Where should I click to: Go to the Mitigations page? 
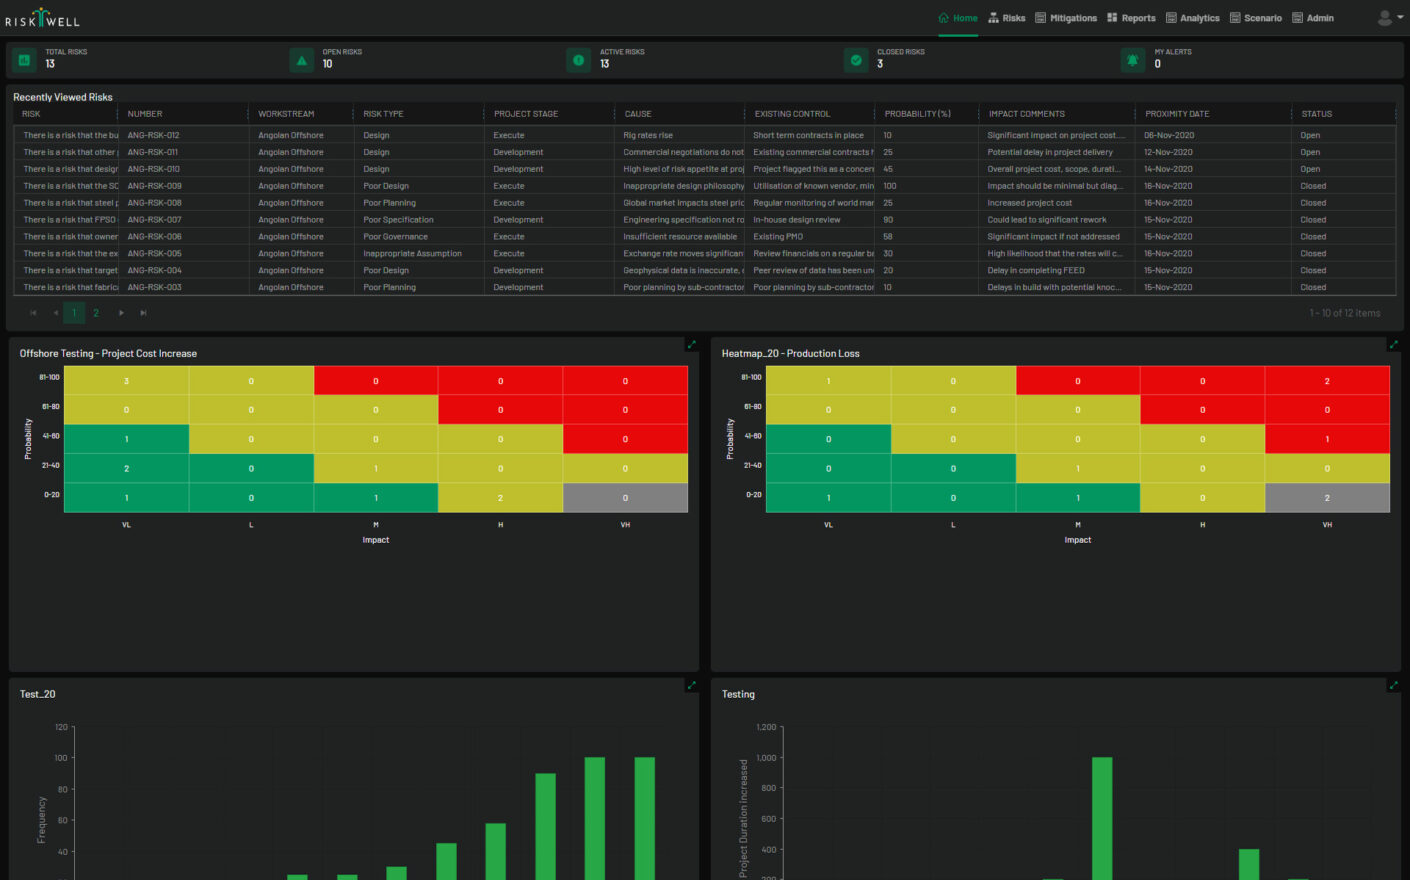1066,18
